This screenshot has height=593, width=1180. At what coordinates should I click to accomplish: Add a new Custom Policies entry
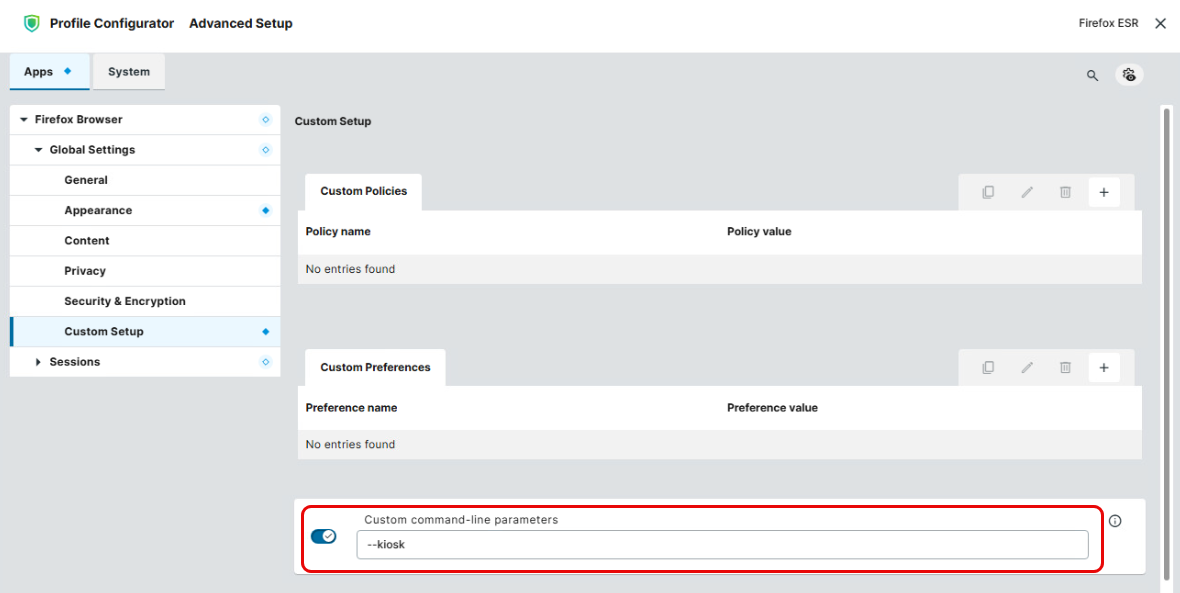[x=1104, y=192]
